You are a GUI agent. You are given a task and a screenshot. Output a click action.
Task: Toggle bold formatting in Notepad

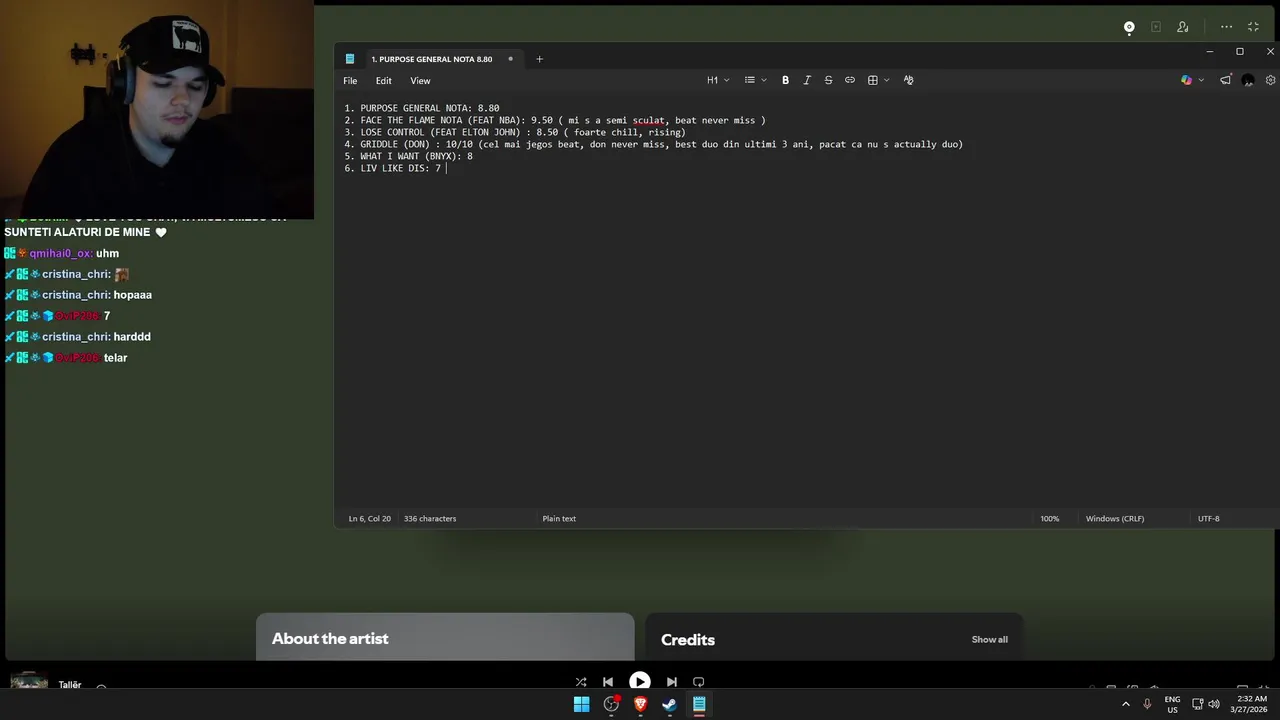pos(785,80)
